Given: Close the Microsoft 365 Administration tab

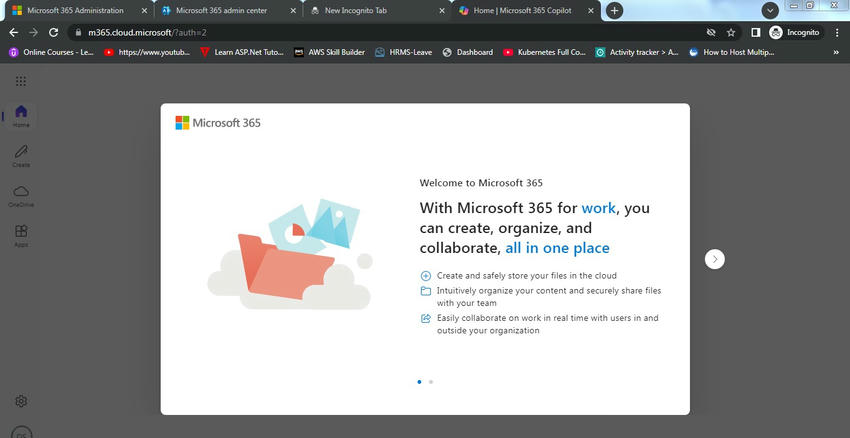Looking at the screenshot, I should tap(144, 10).
